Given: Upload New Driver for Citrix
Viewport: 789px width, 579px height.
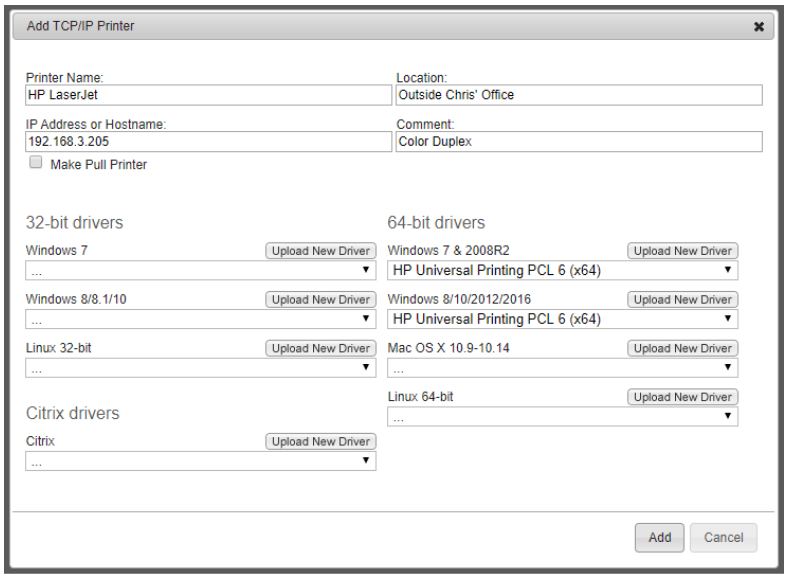Looking at the screenshot, I should coord(320,442).
